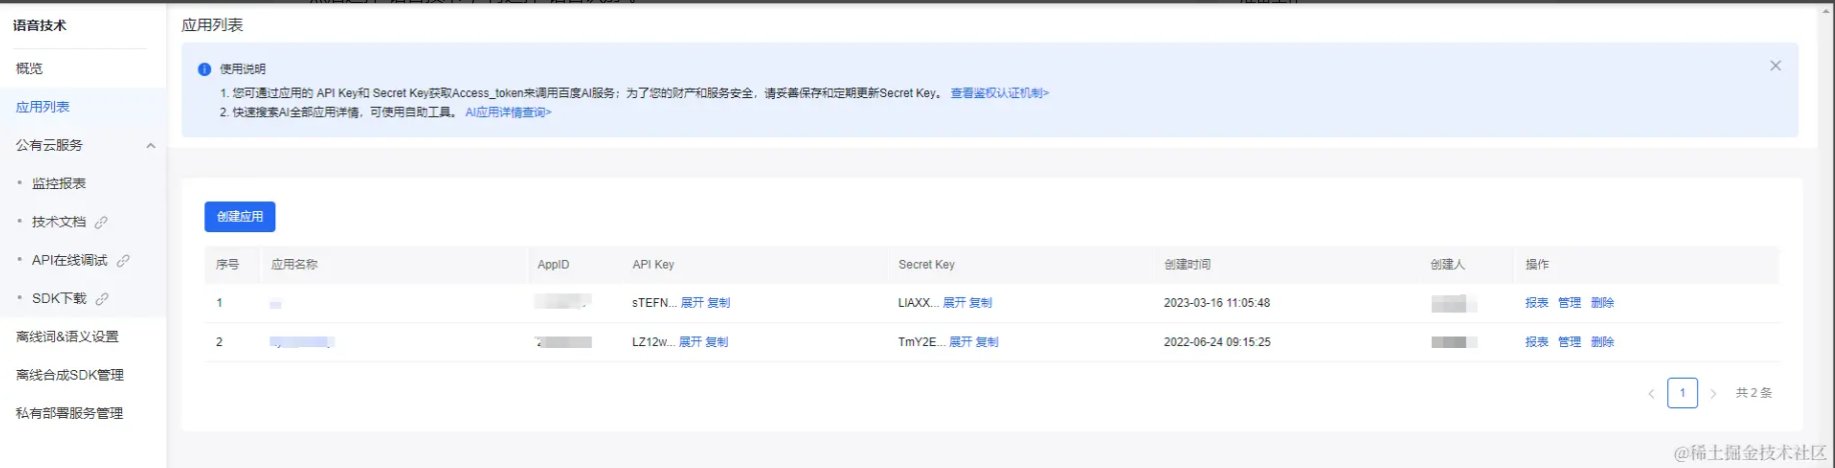Open 管理 for the 2022-06-24 app row
Image resolution: width=1835 pixels, height=468 pixels.
click(x=1569, y=342)
